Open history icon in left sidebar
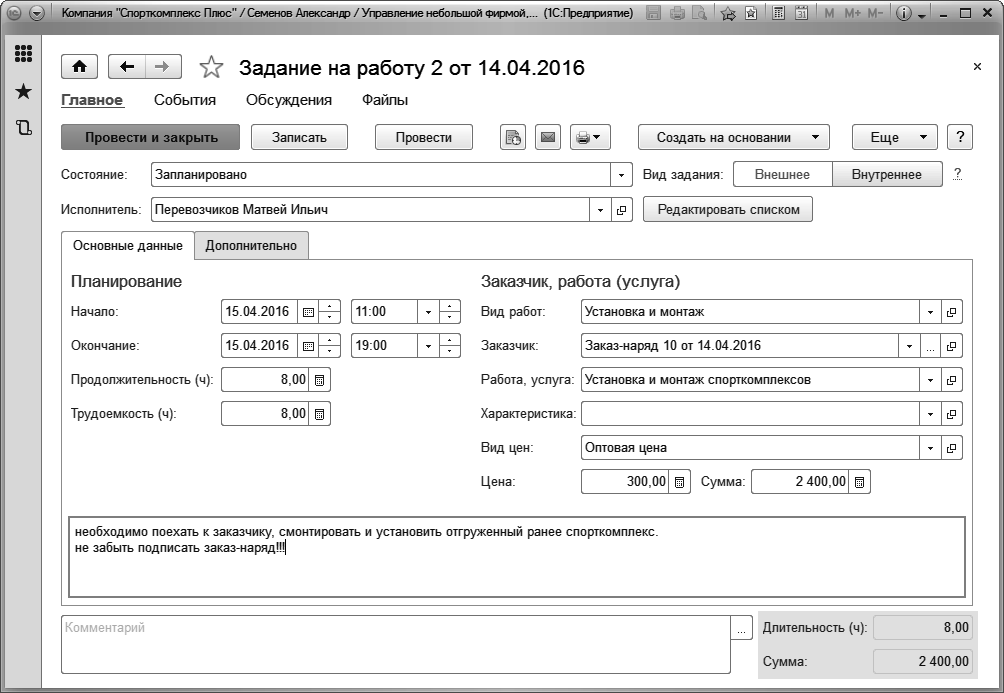The width and height of the screenshot is (1004, 693). point(23,127)
